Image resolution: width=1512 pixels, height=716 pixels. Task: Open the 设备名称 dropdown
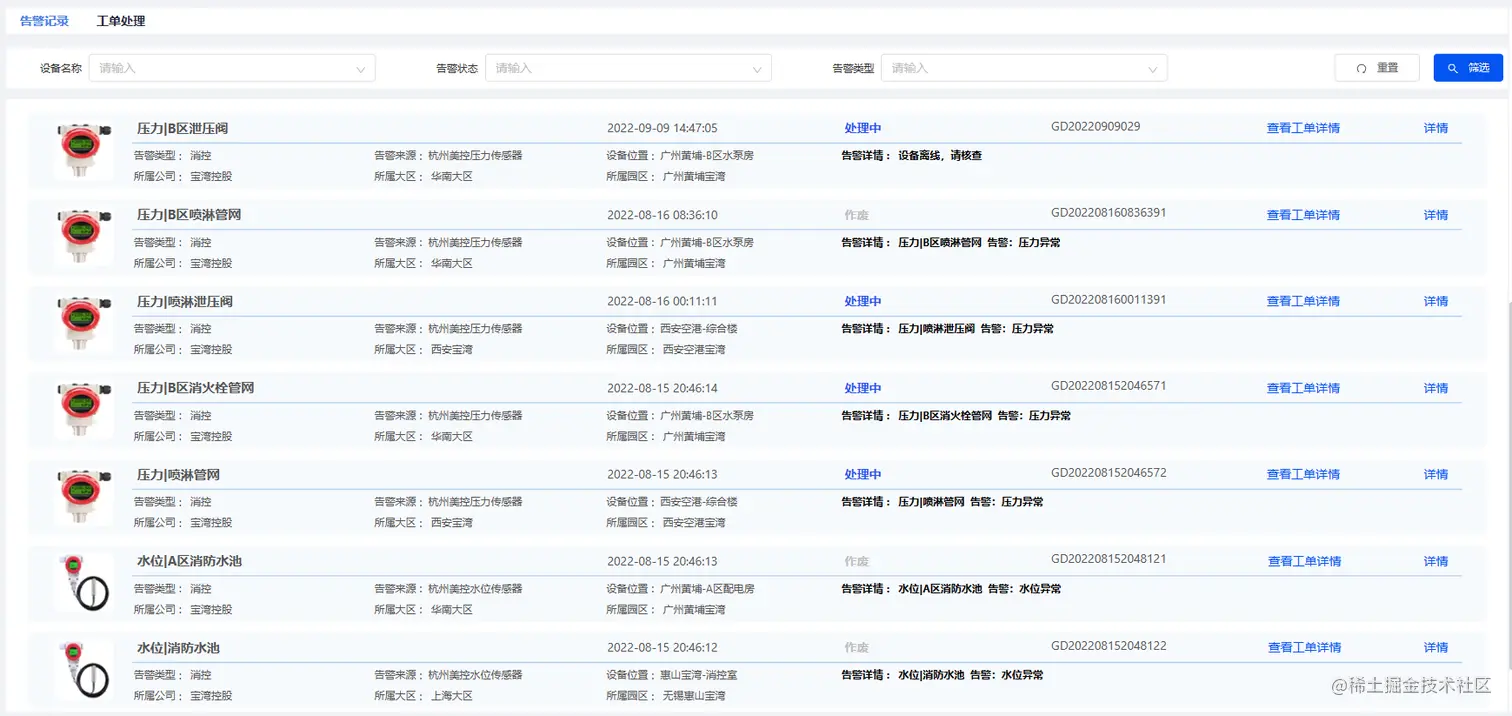pyautogui.click(x=232, y=68)
